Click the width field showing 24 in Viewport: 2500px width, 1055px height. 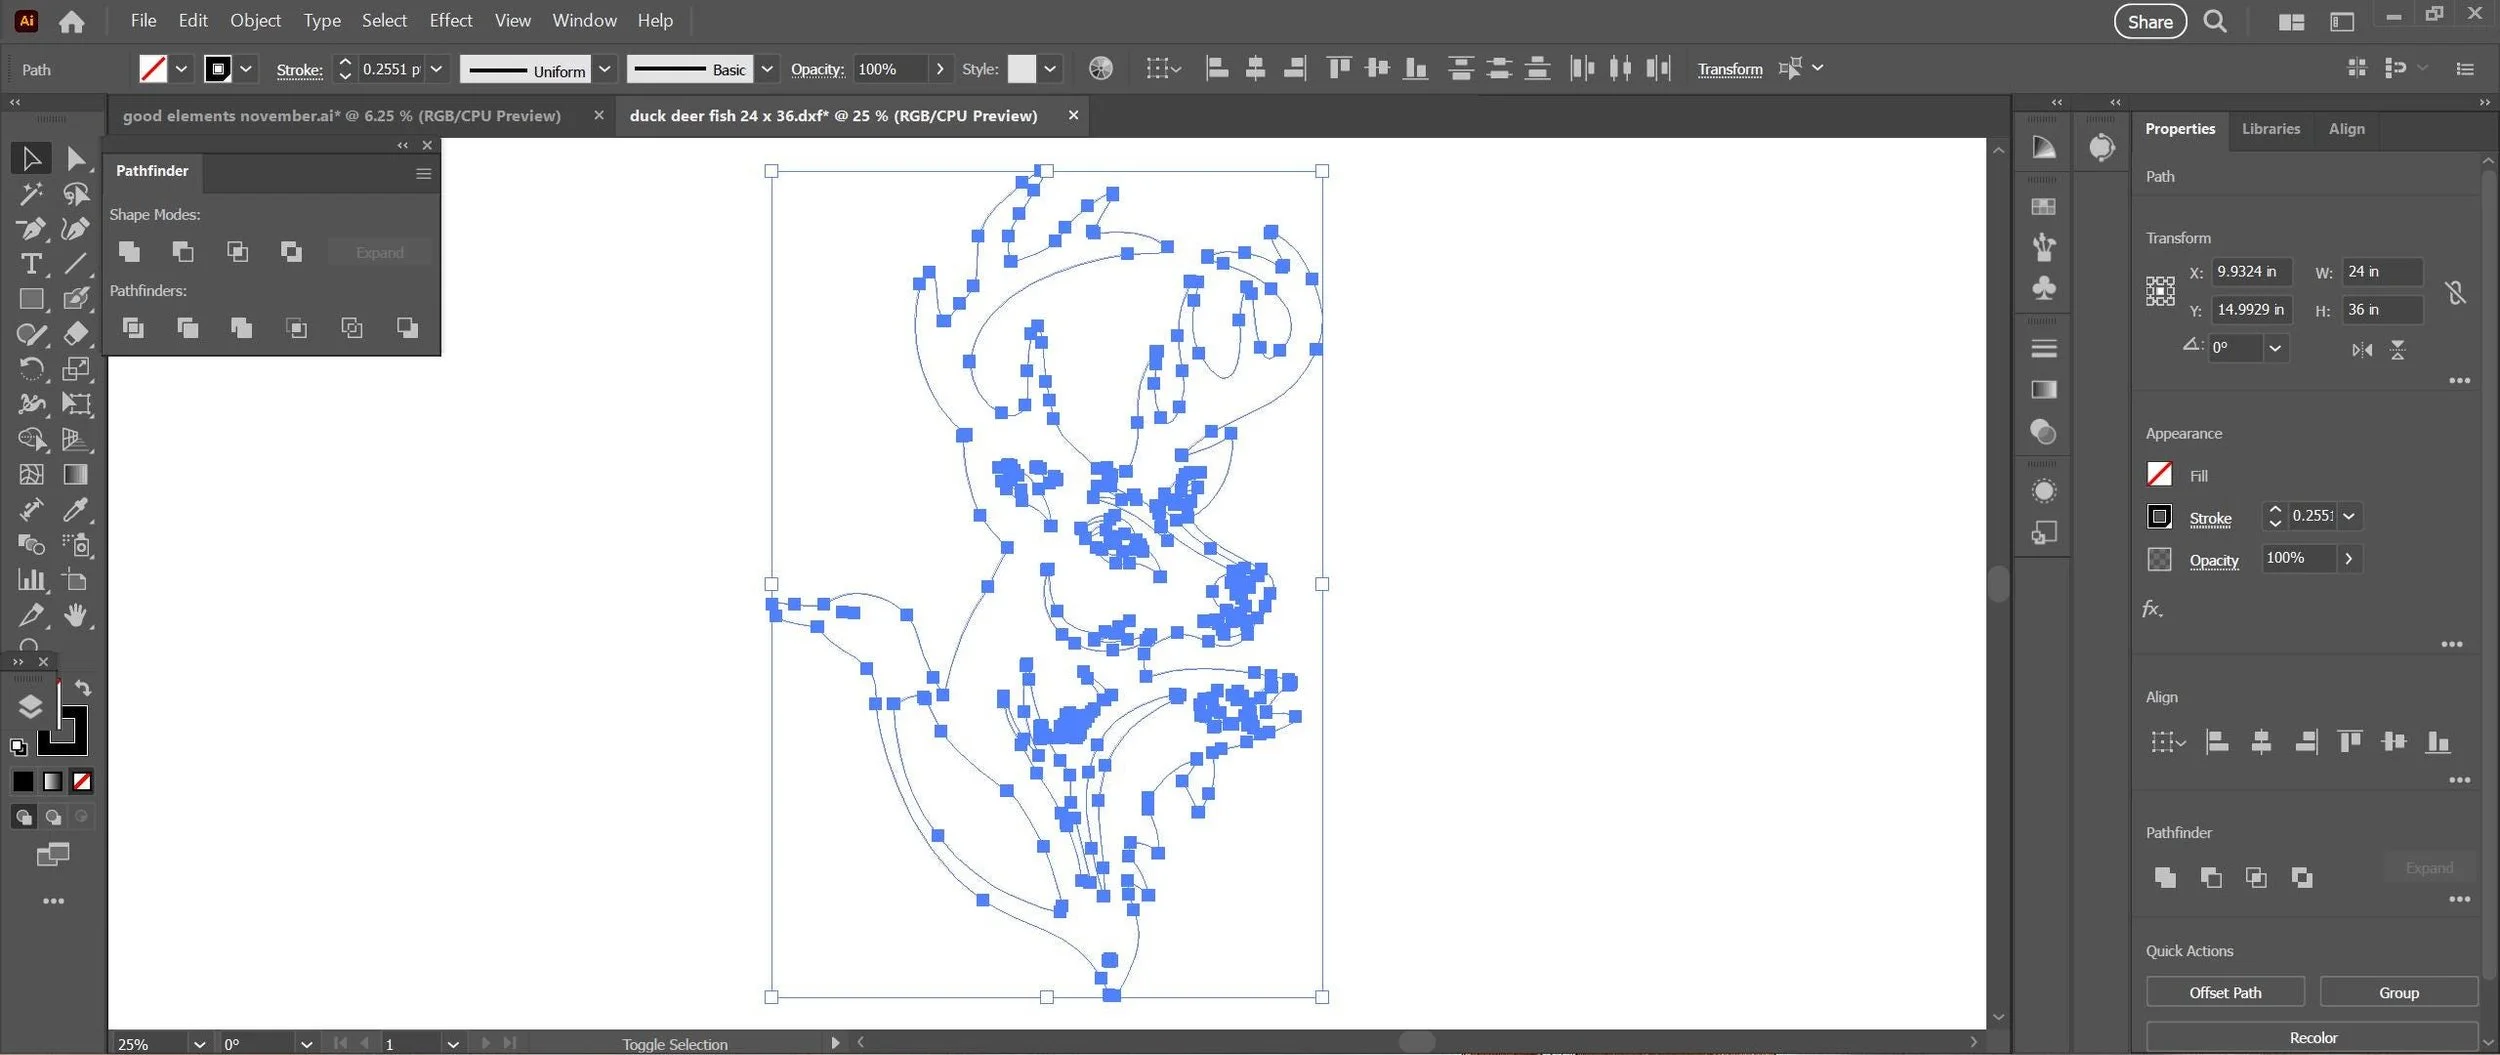2383,271
